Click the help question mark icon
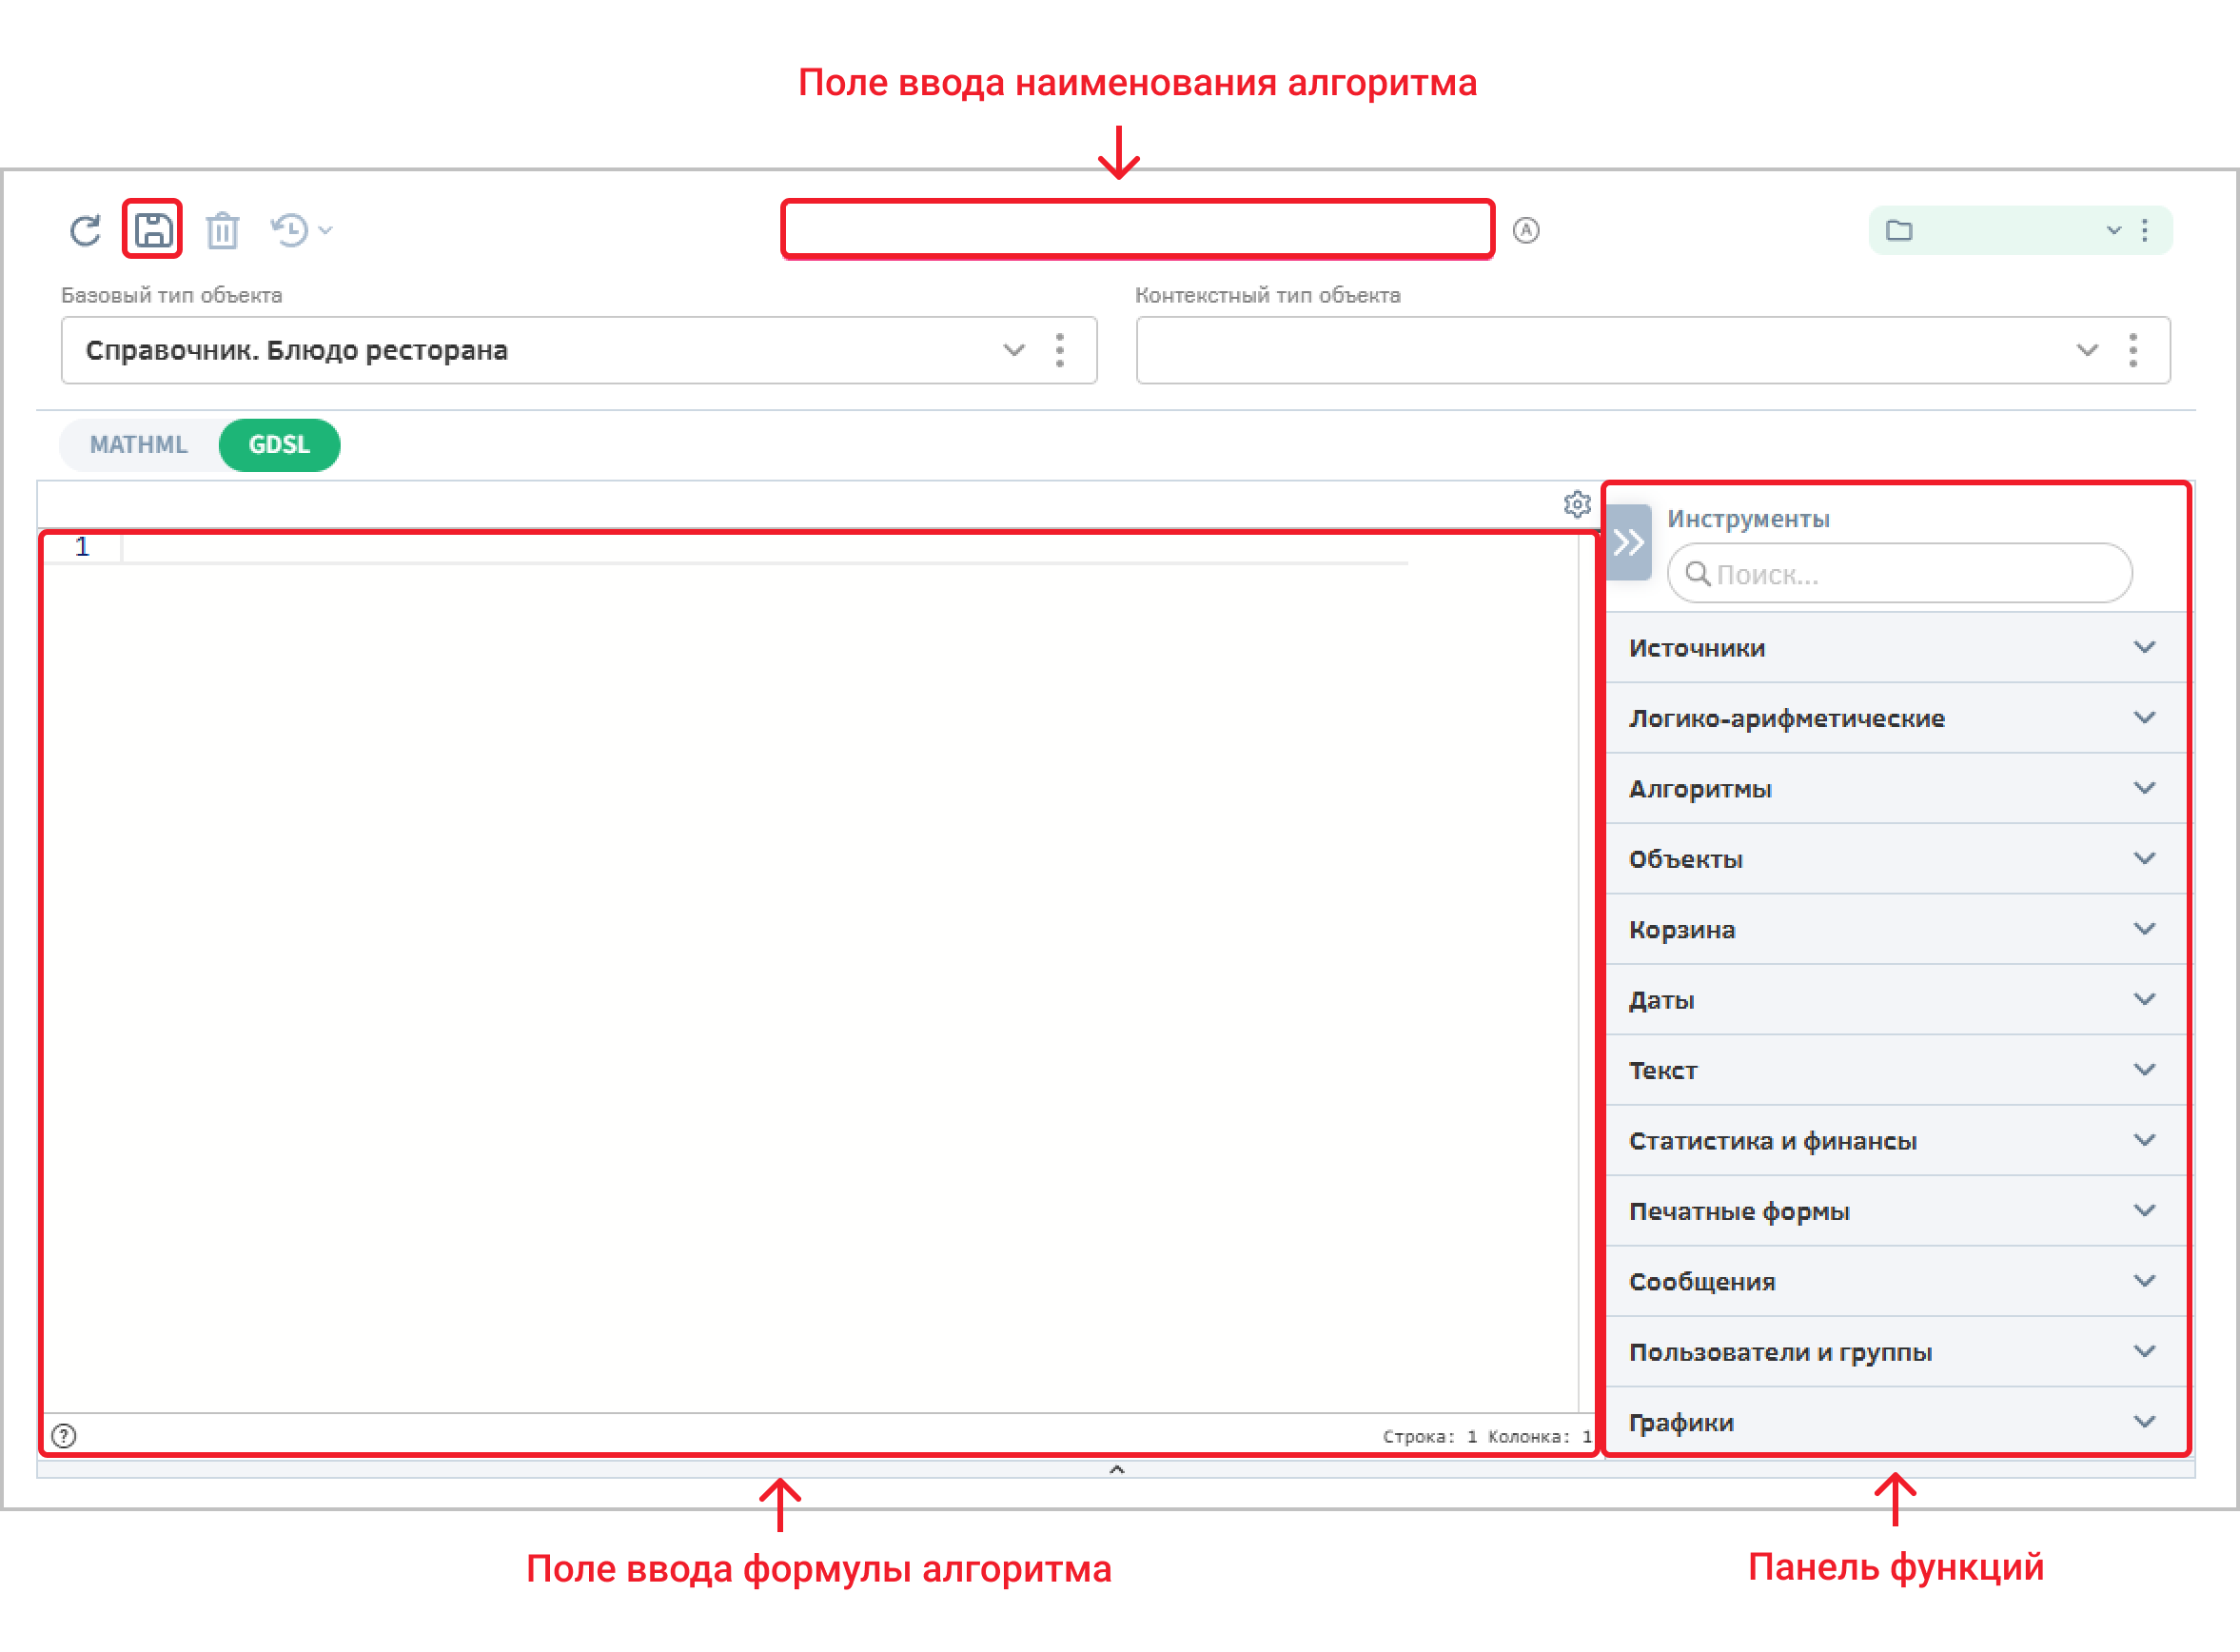The width and height of the screenshot is (2240, 1652). pos(64,1436)
